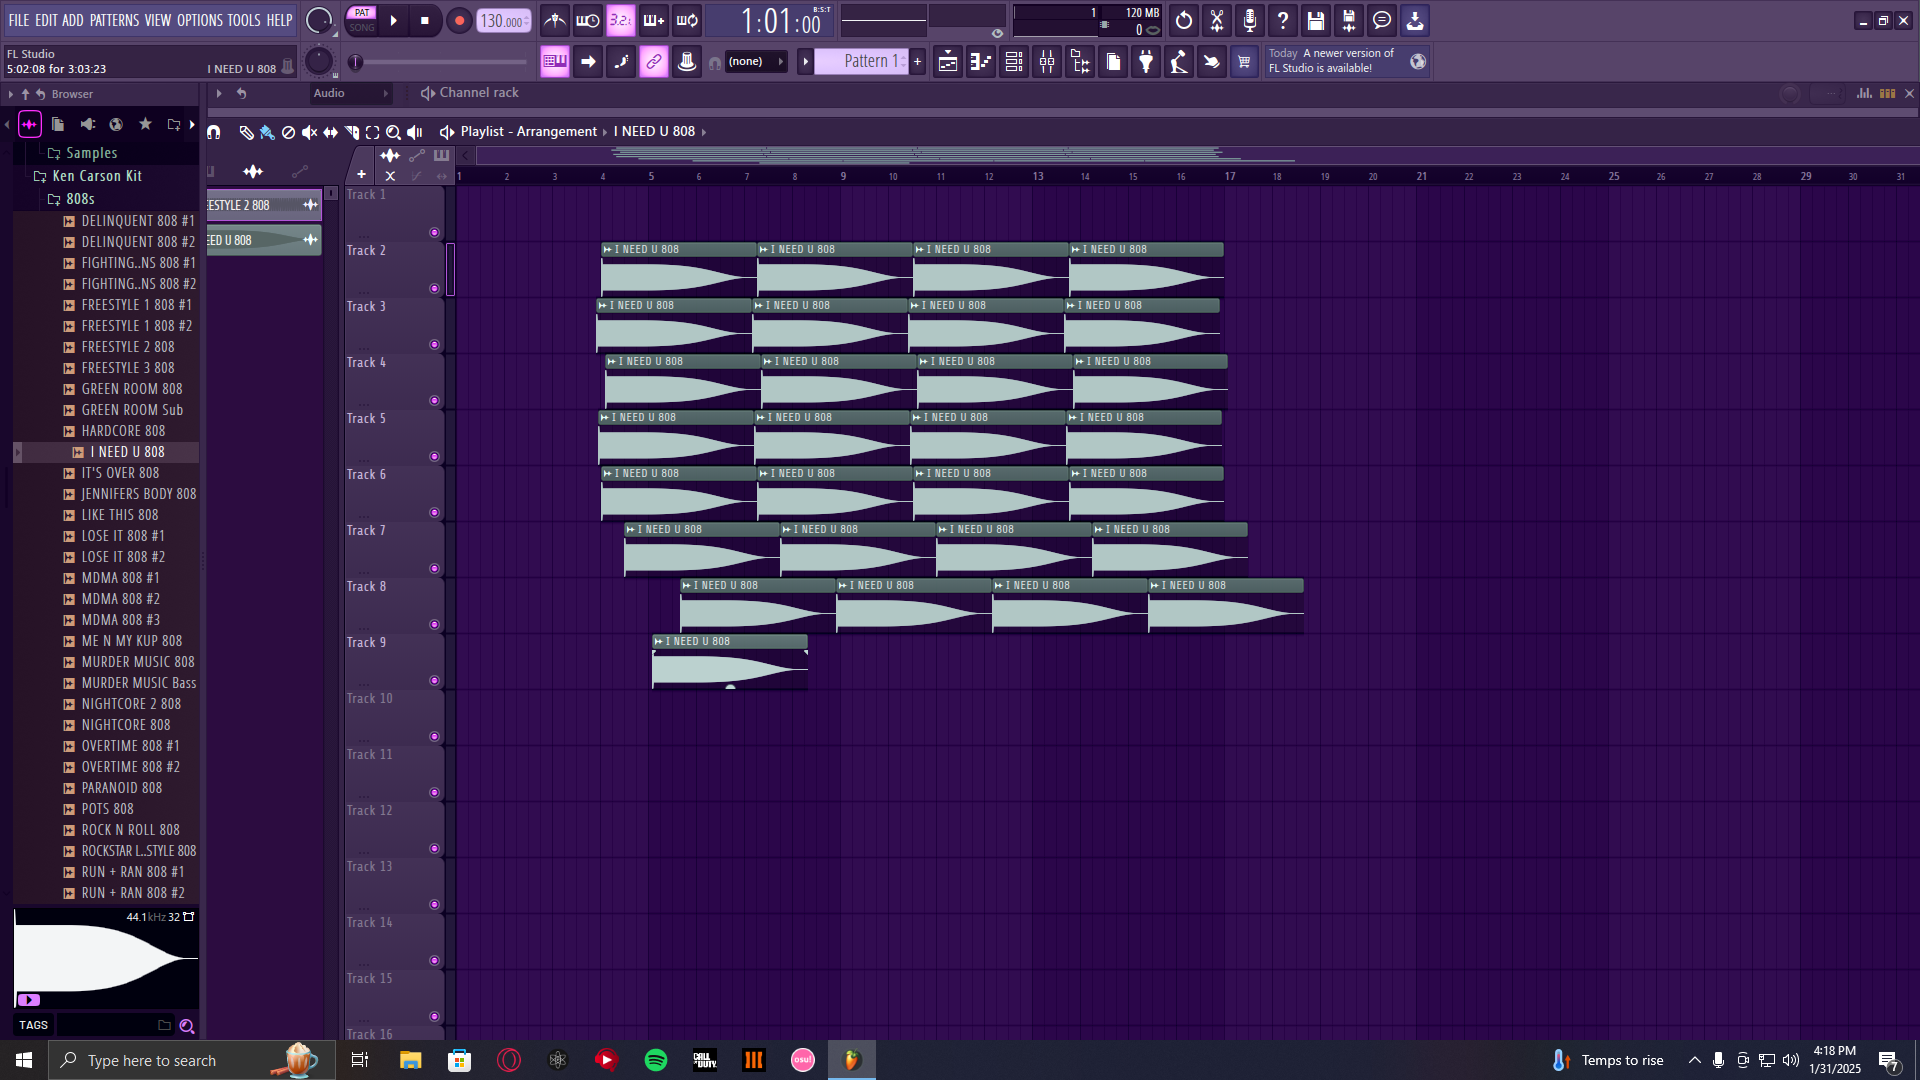
Task: Select the Mute tool in Playlist toolbar
Action: (x=309, y=132)
